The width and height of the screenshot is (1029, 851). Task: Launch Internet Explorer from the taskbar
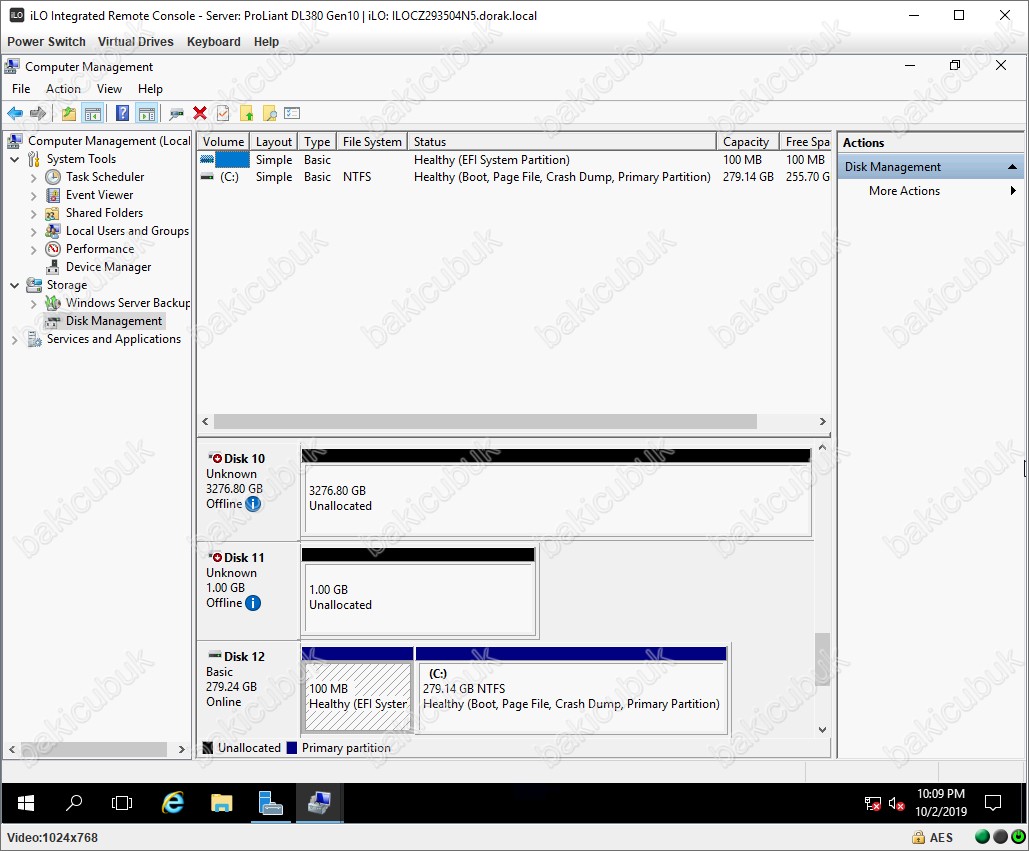click(173, 803)
